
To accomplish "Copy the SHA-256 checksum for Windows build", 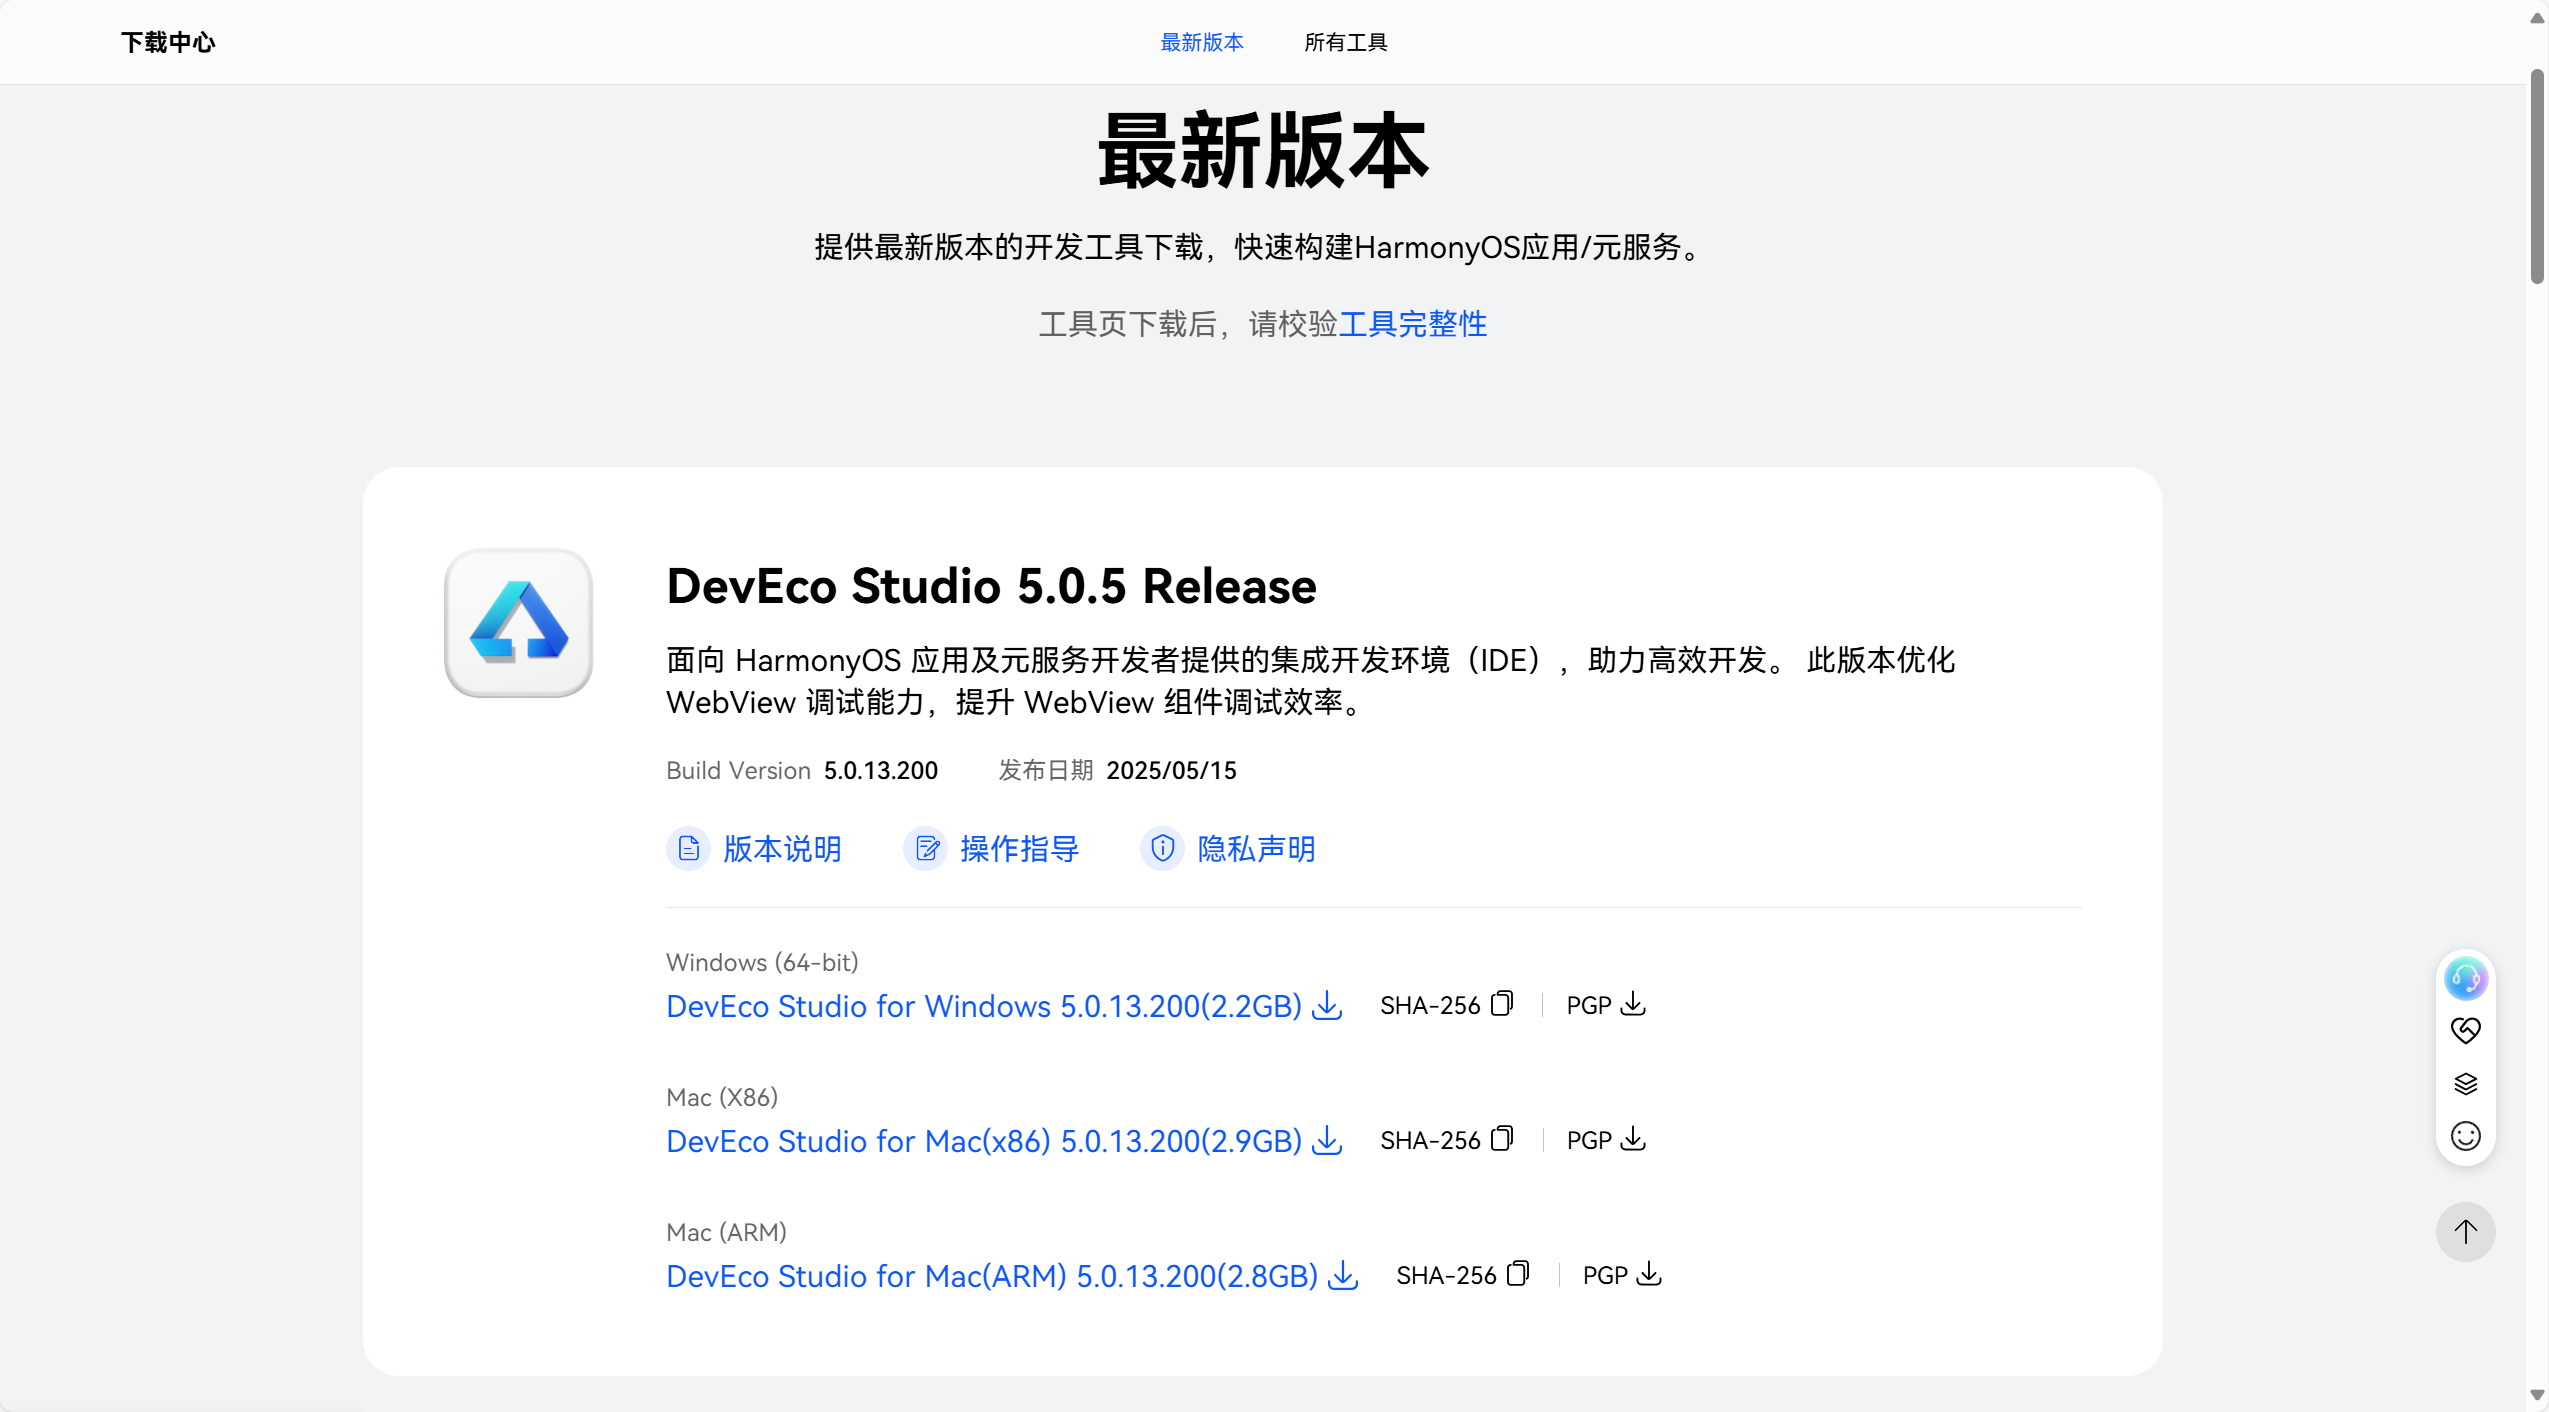I will click(x=1503, y=1003).
